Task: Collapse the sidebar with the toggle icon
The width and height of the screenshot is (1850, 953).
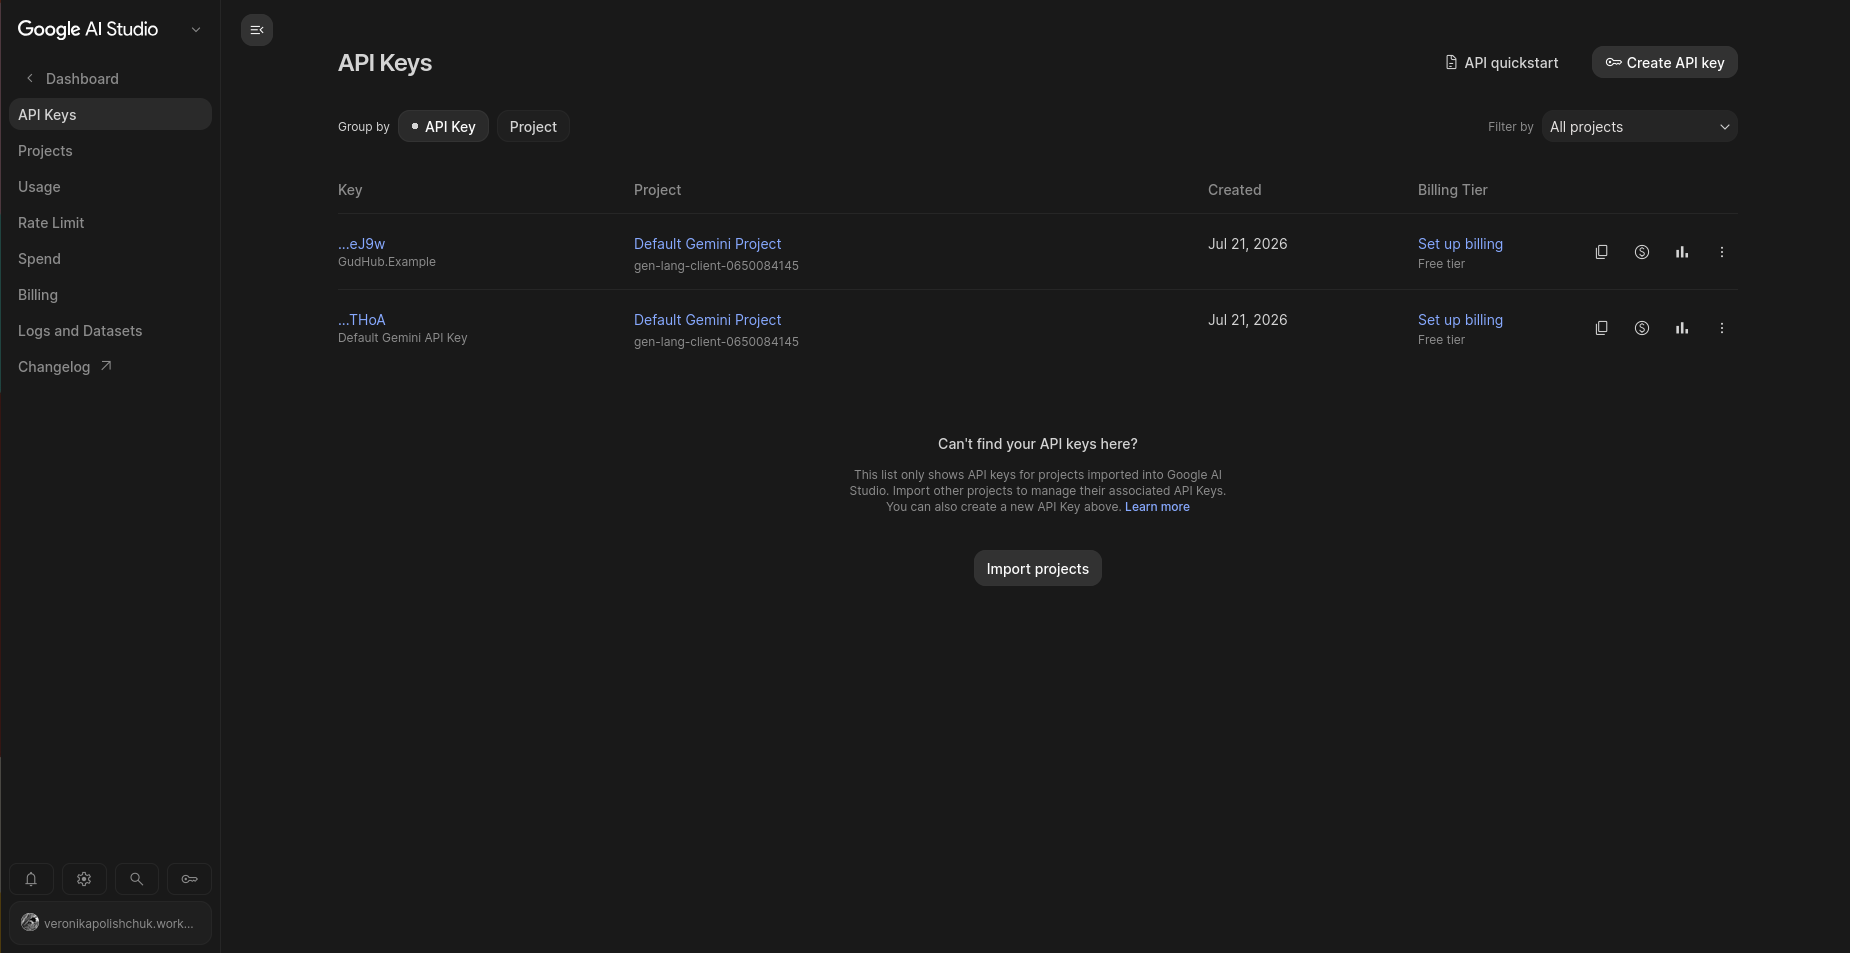Action: click(x=257, y=30)
